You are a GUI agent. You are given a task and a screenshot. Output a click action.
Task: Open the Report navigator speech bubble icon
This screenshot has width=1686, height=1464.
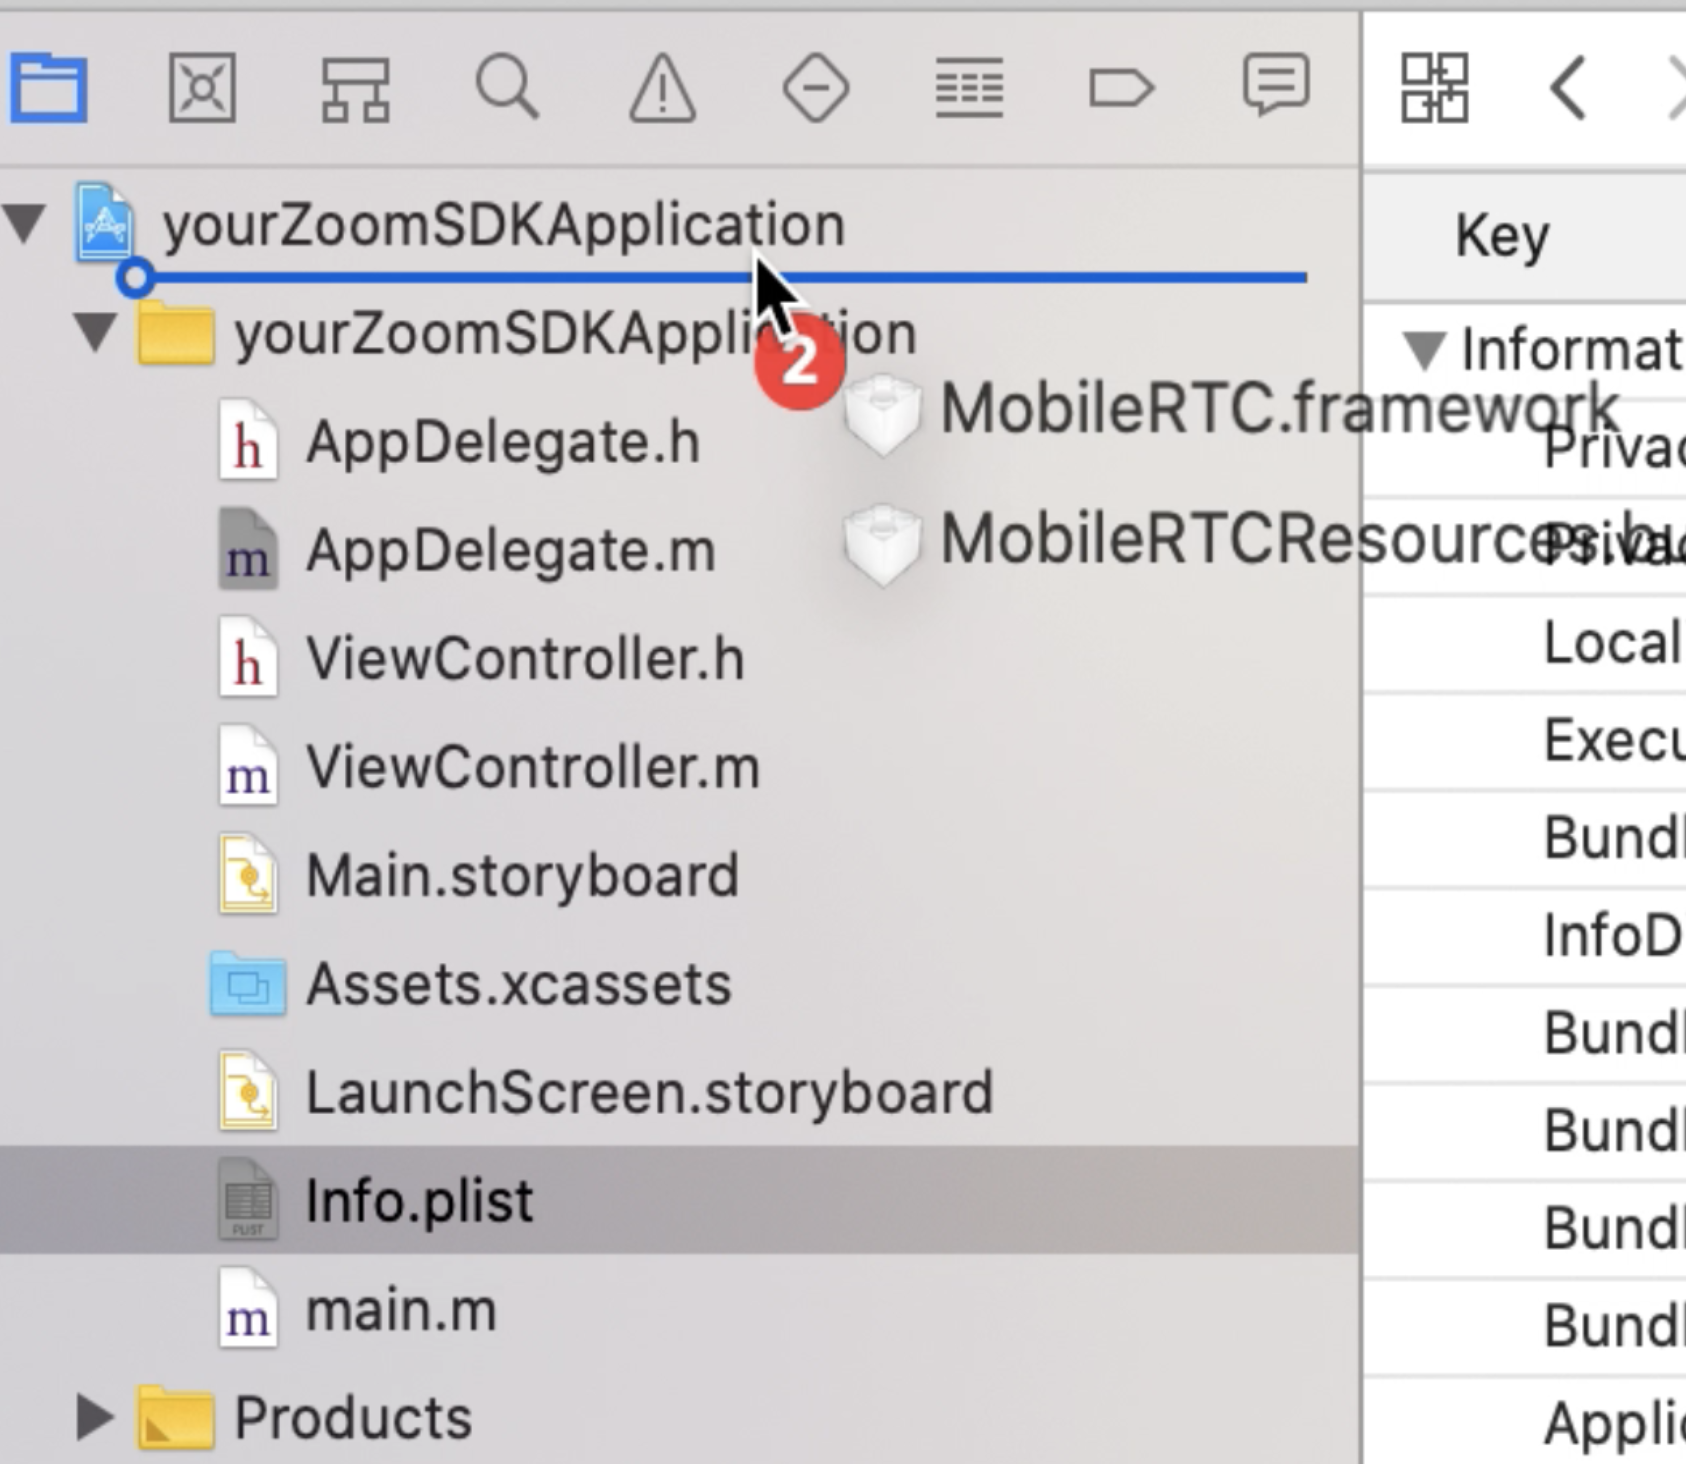pos(1274,88)
